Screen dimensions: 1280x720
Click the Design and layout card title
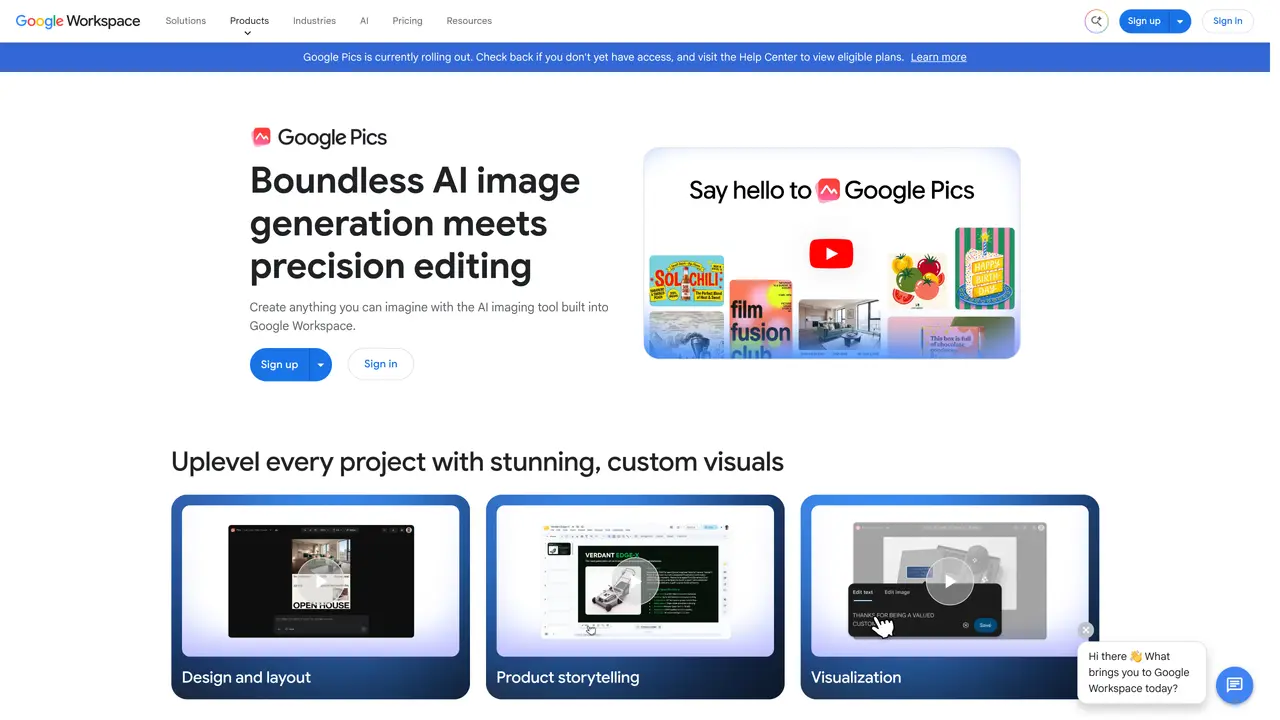coord(246,677)
